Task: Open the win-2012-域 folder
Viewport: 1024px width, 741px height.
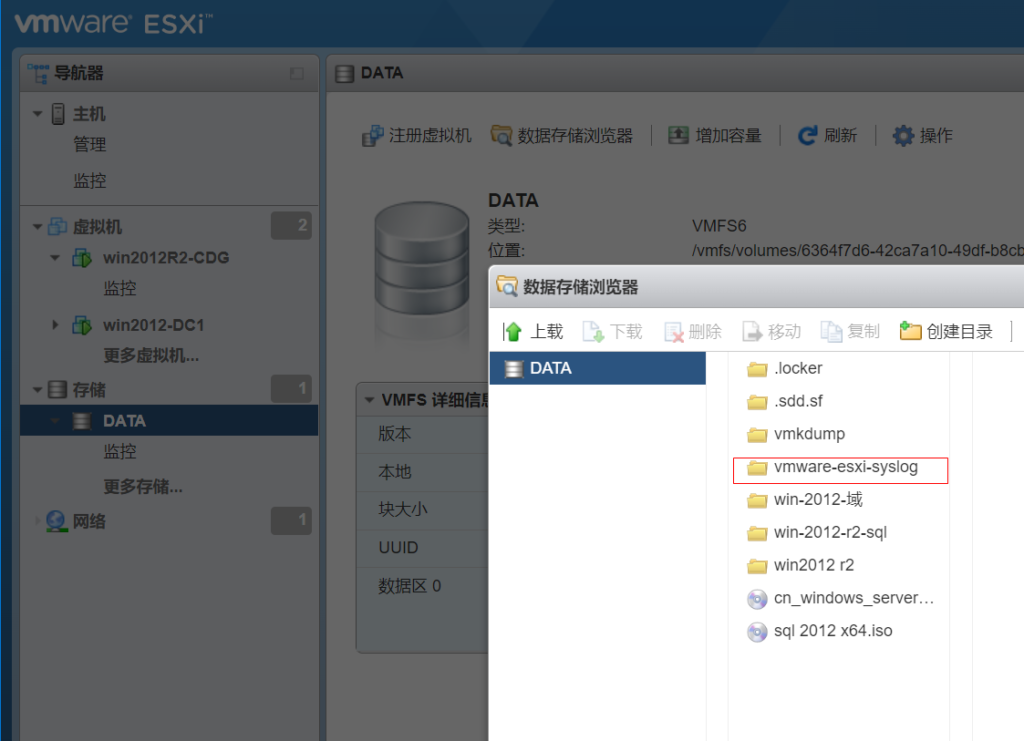Action: point(805,500)
